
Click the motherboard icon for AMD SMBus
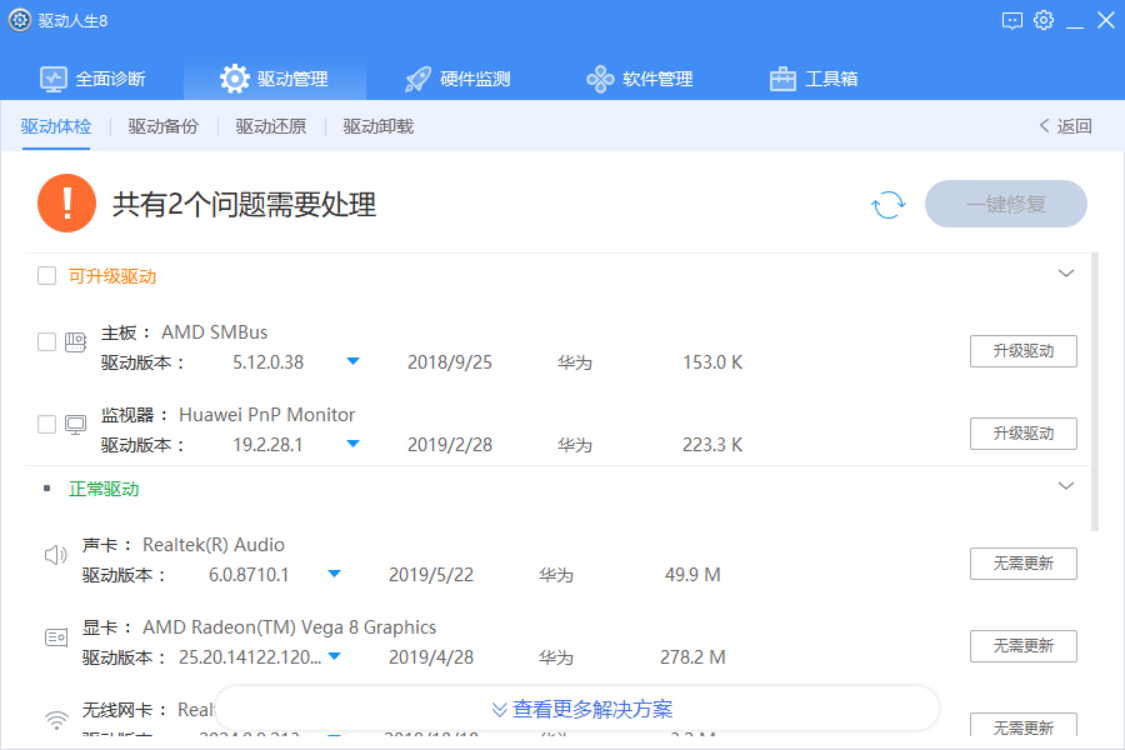pyautogui.click(x=75, y=342)
